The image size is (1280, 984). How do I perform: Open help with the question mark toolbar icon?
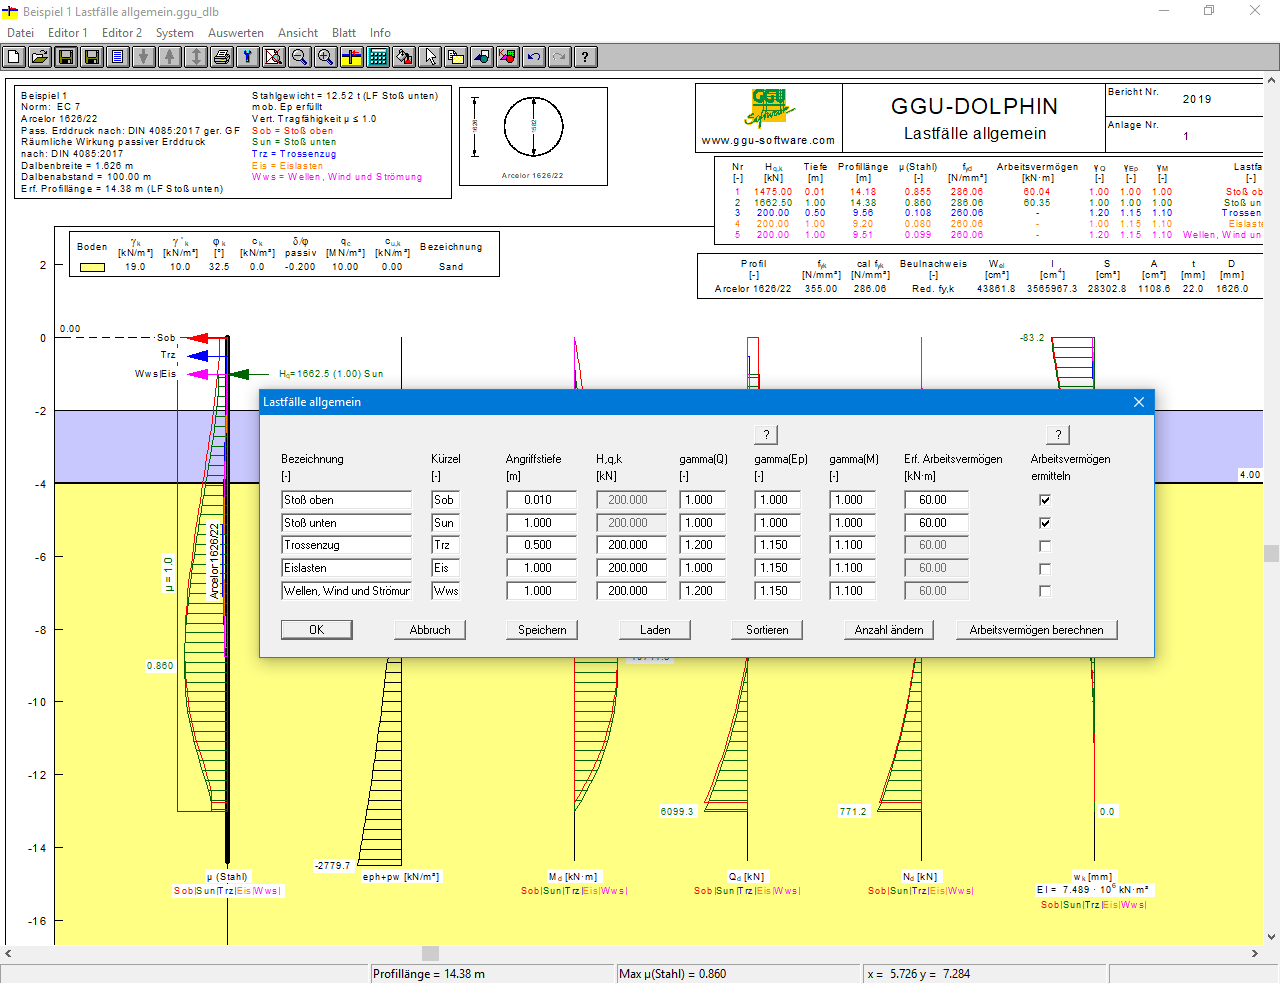(x=586, y=57)
